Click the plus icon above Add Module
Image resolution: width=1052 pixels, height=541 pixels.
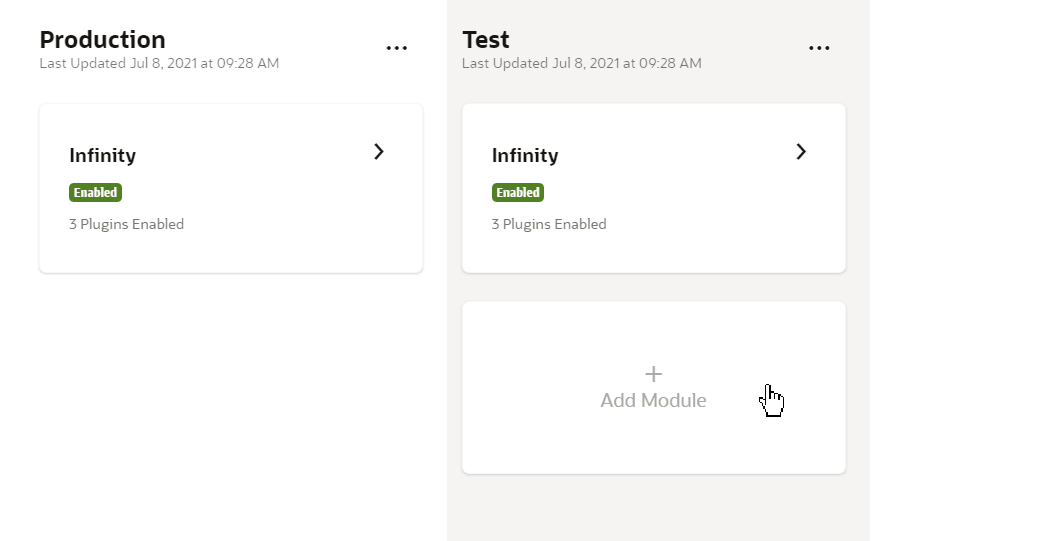[x=653, y=374]
